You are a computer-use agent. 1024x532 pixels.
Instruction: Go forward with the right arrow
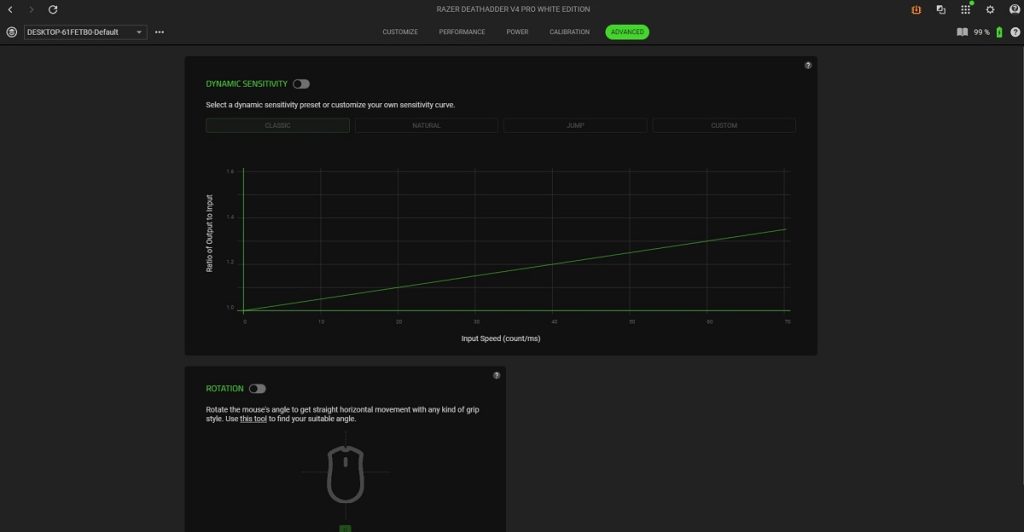31,10
